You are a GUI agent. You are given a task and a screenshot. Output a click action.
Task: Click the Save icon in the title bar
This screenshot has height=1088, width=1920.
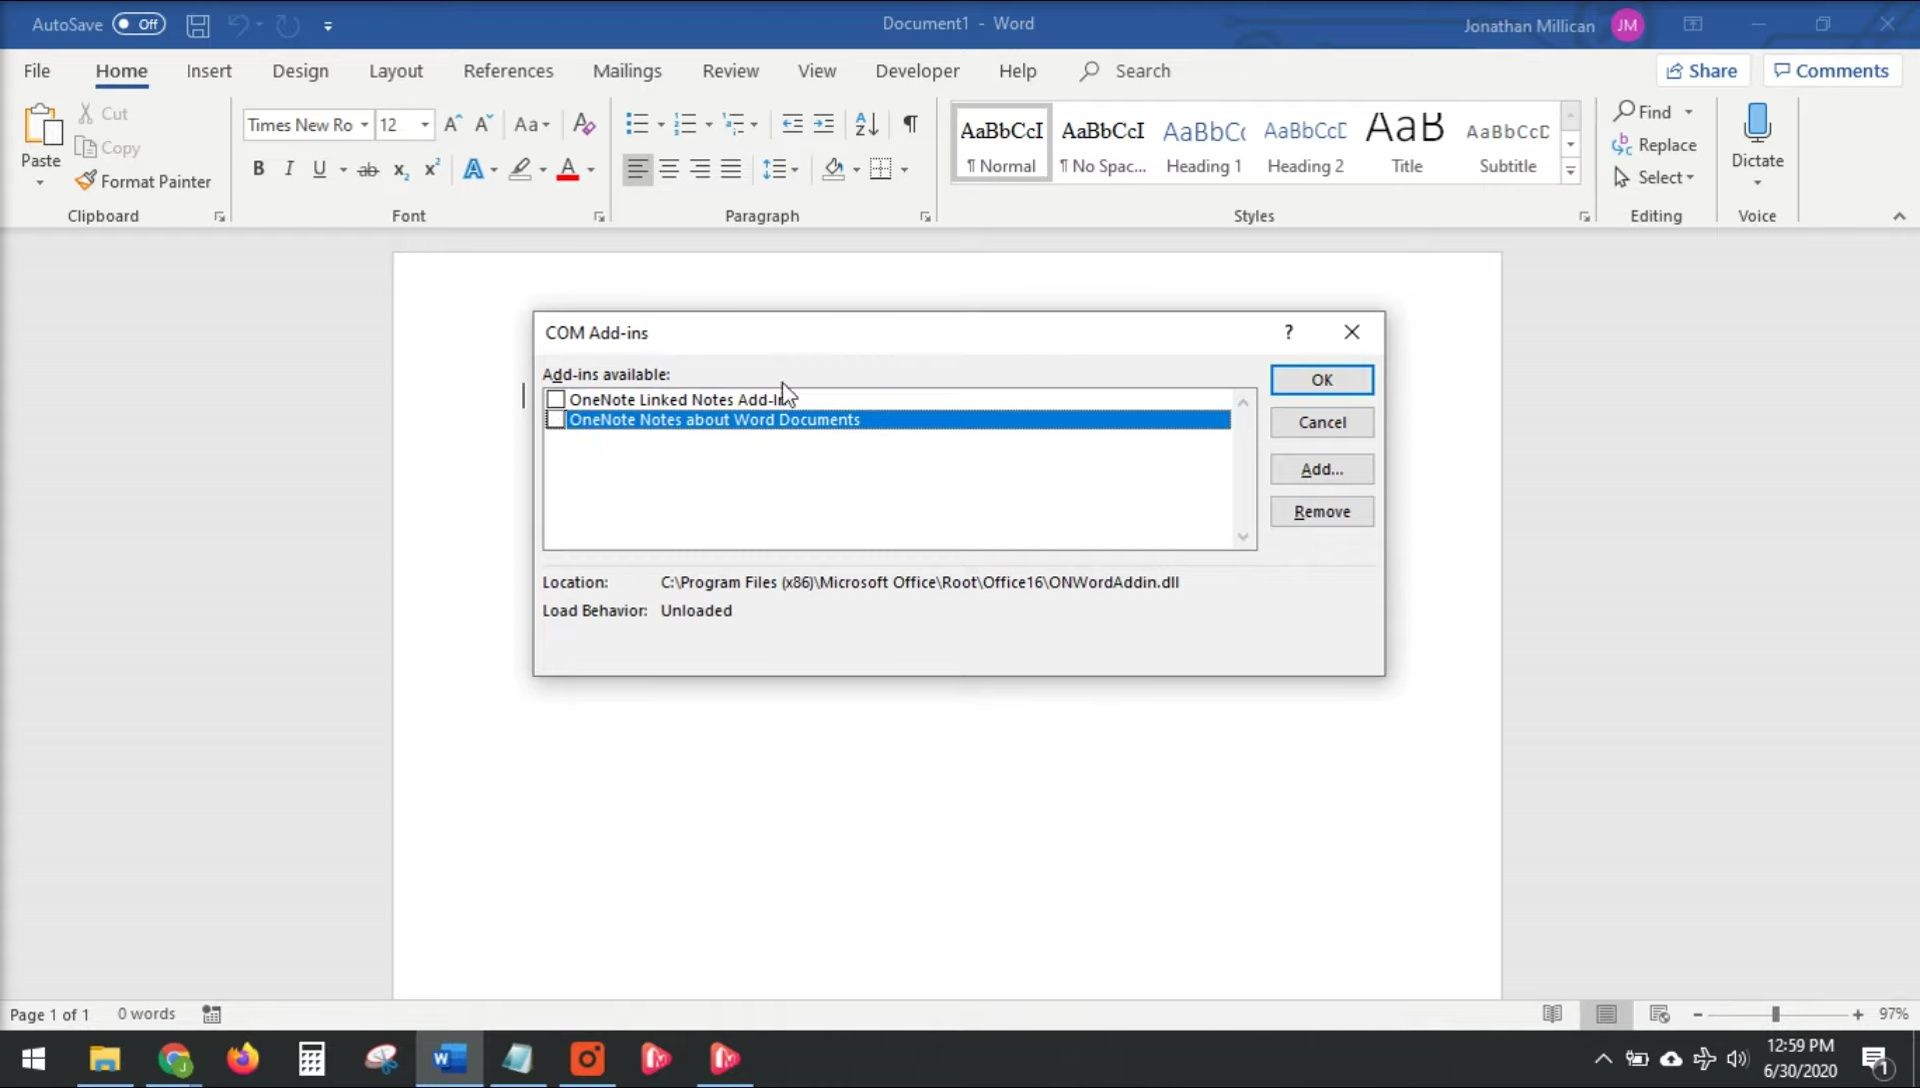pos(198,25)
